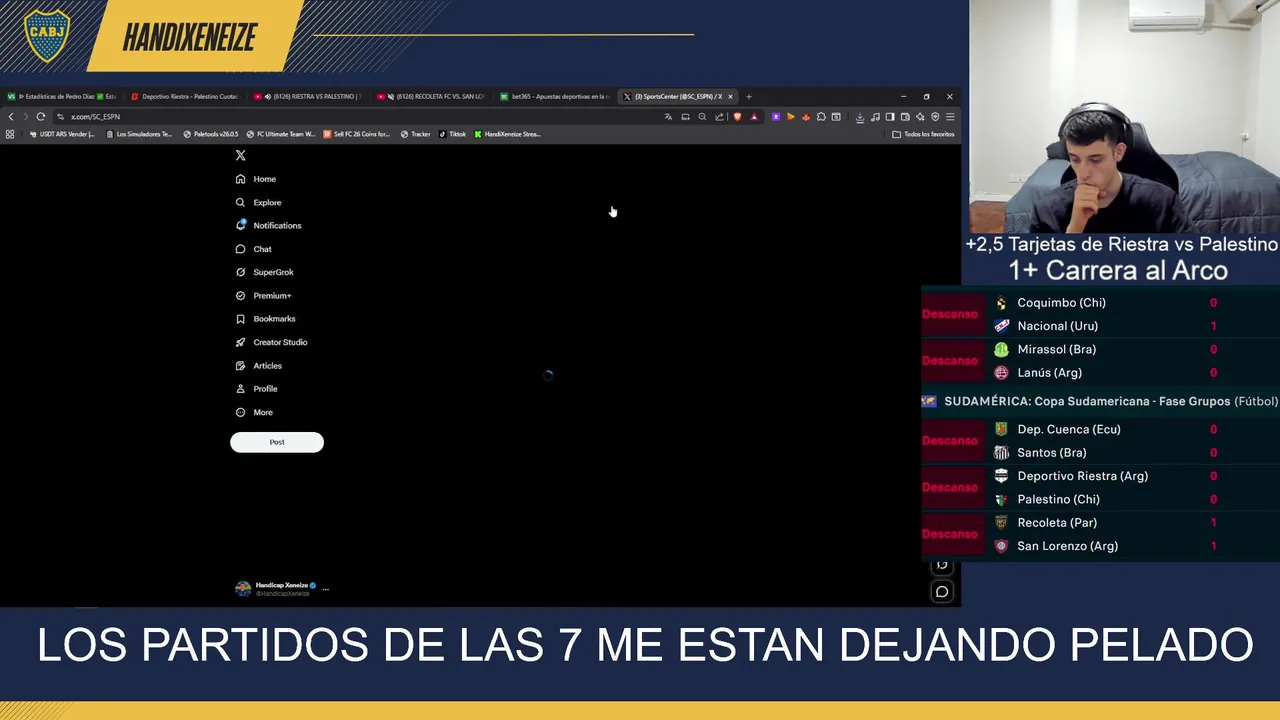Open Los Simuladores bookmark
Image resolution: width=1280 pixels, height=720 pixels.
pyautogui.click(x=139, y=134)
